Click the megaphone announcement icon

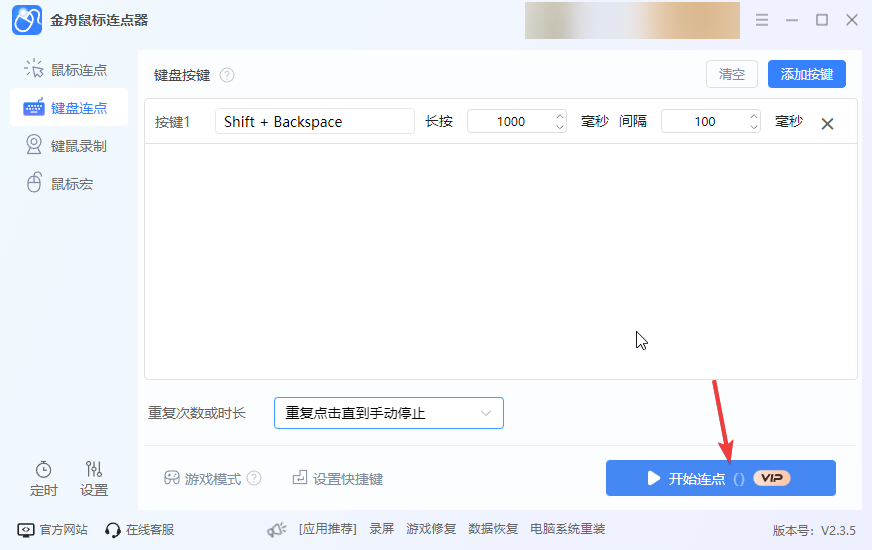(x=277, y=530)
